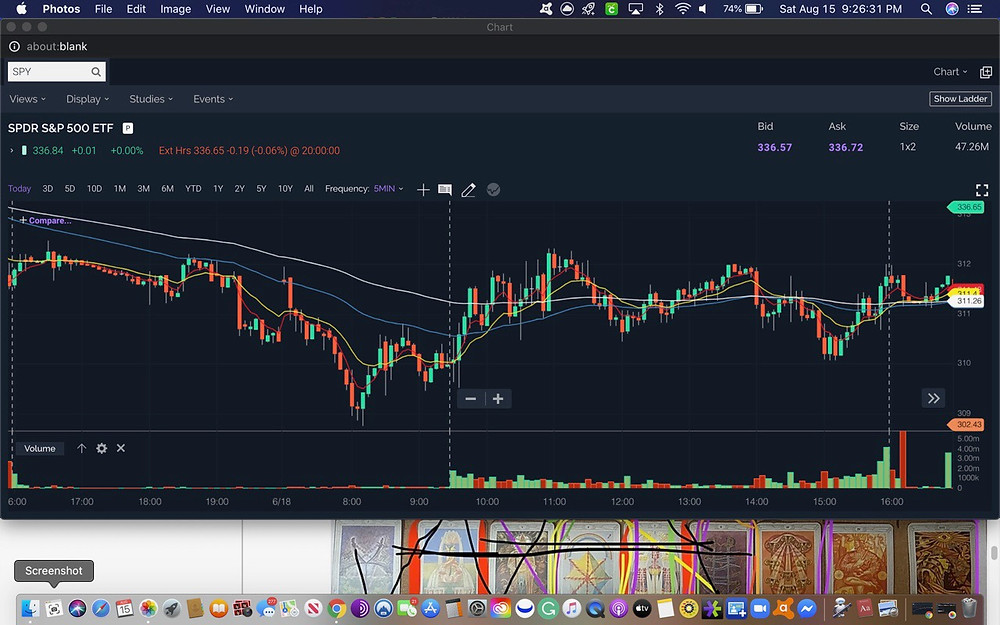Viewport: 1000px width, 625px height.
Task: Move the Volume study up with the arrow
Action: tap(82, 448)
